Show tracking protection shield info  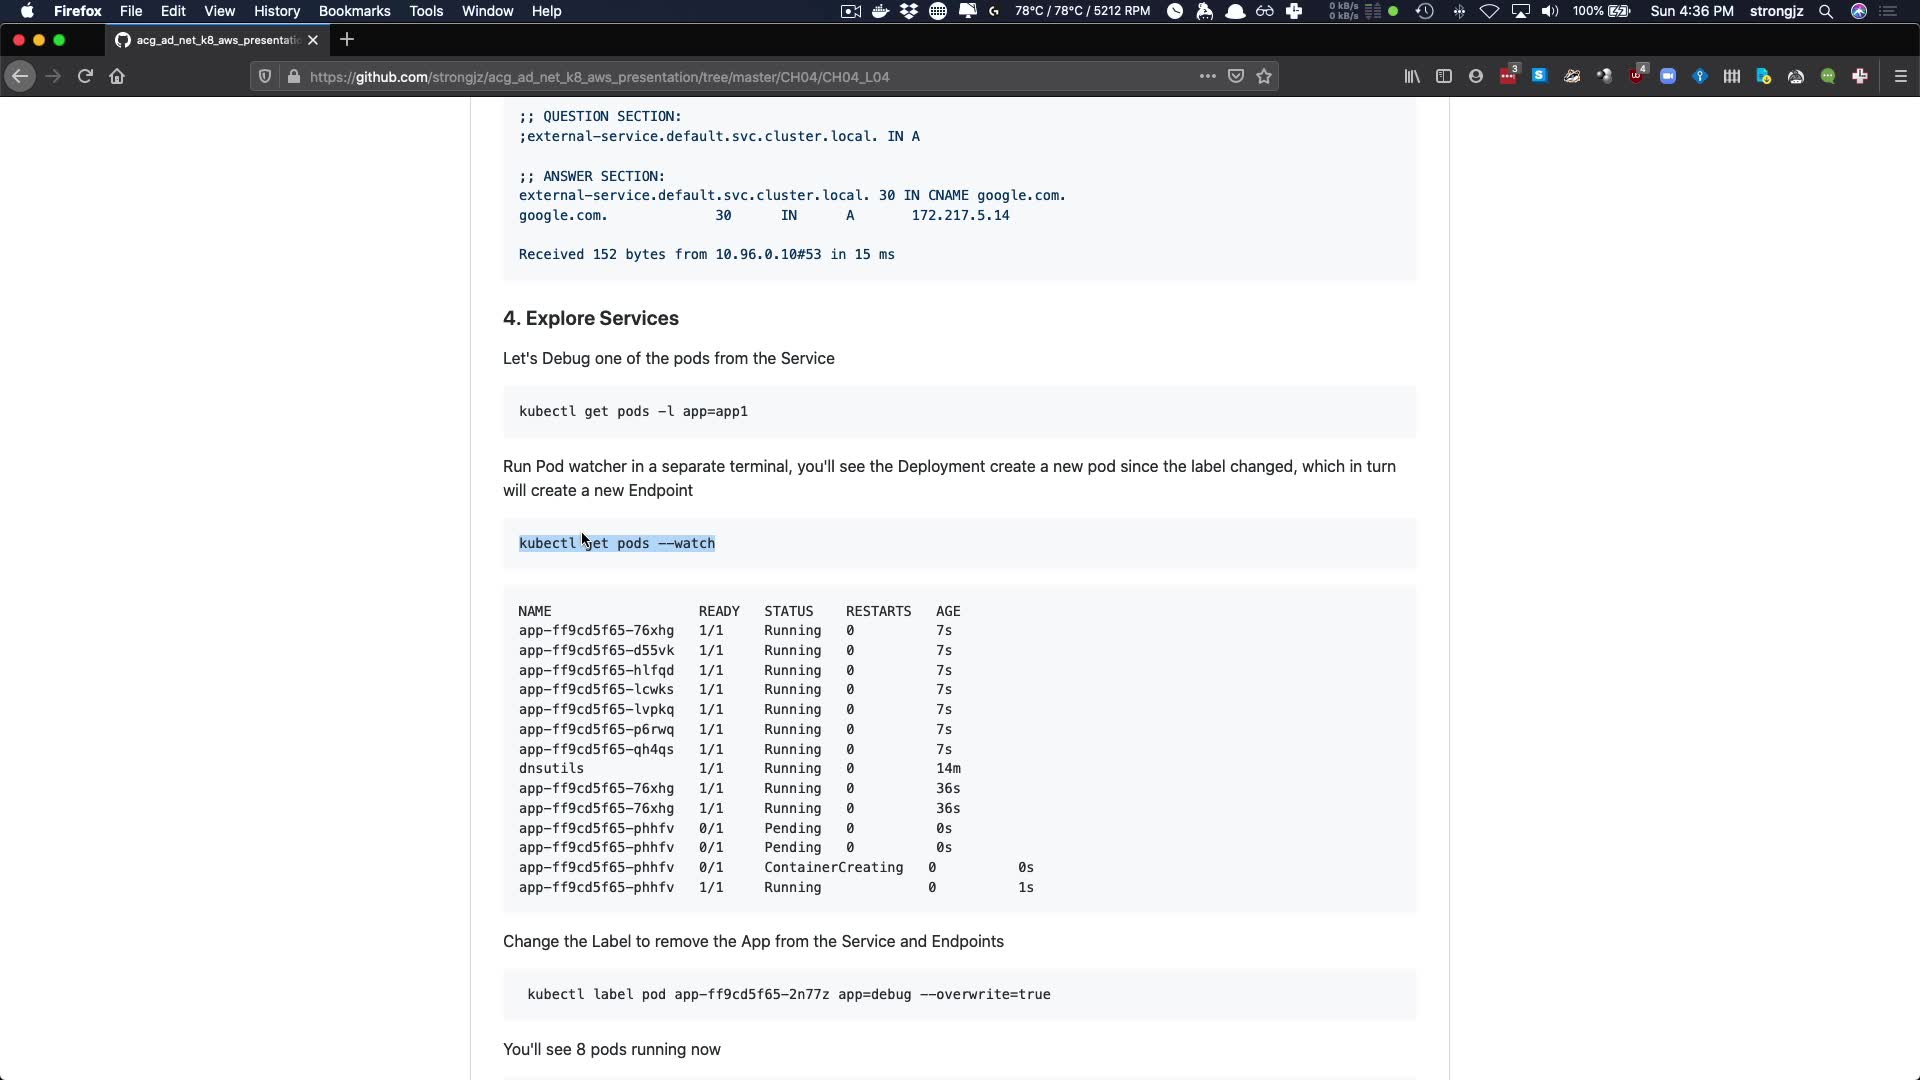[x=264, y=76]
